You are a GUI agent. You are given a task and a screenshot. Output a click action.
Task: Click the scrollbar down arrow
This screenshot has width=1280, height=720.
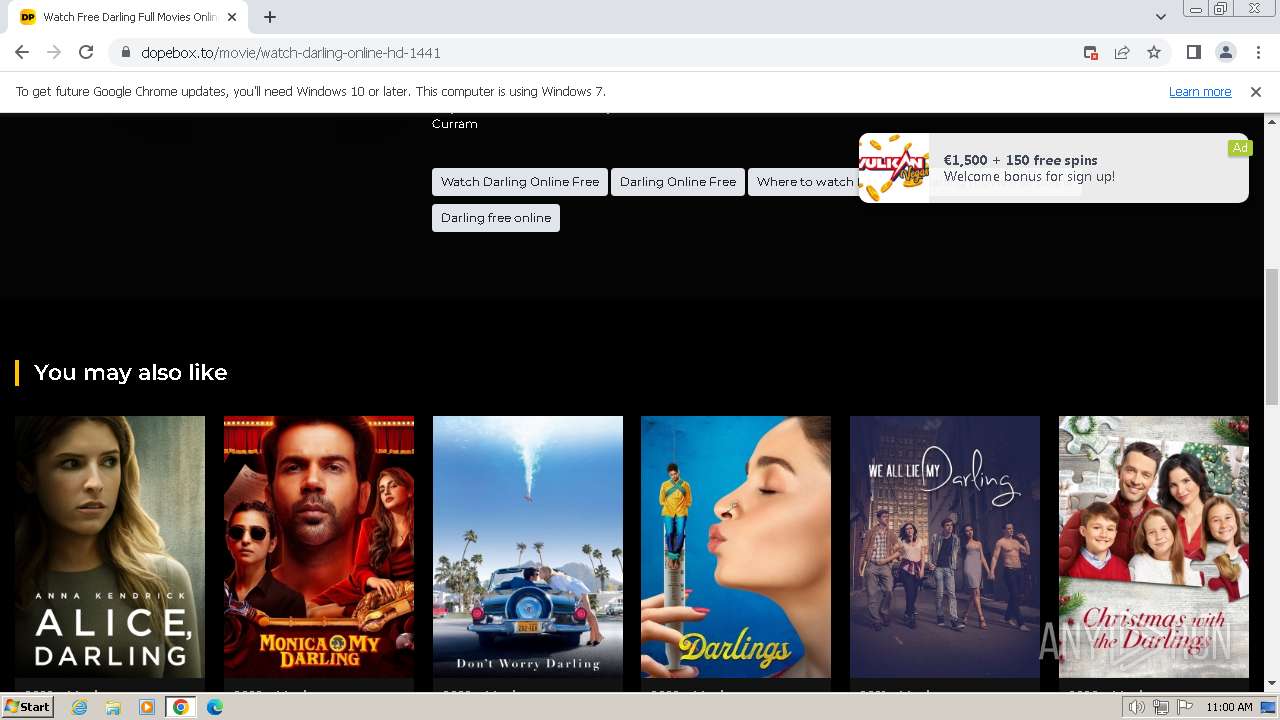[x=1272, y=683]
